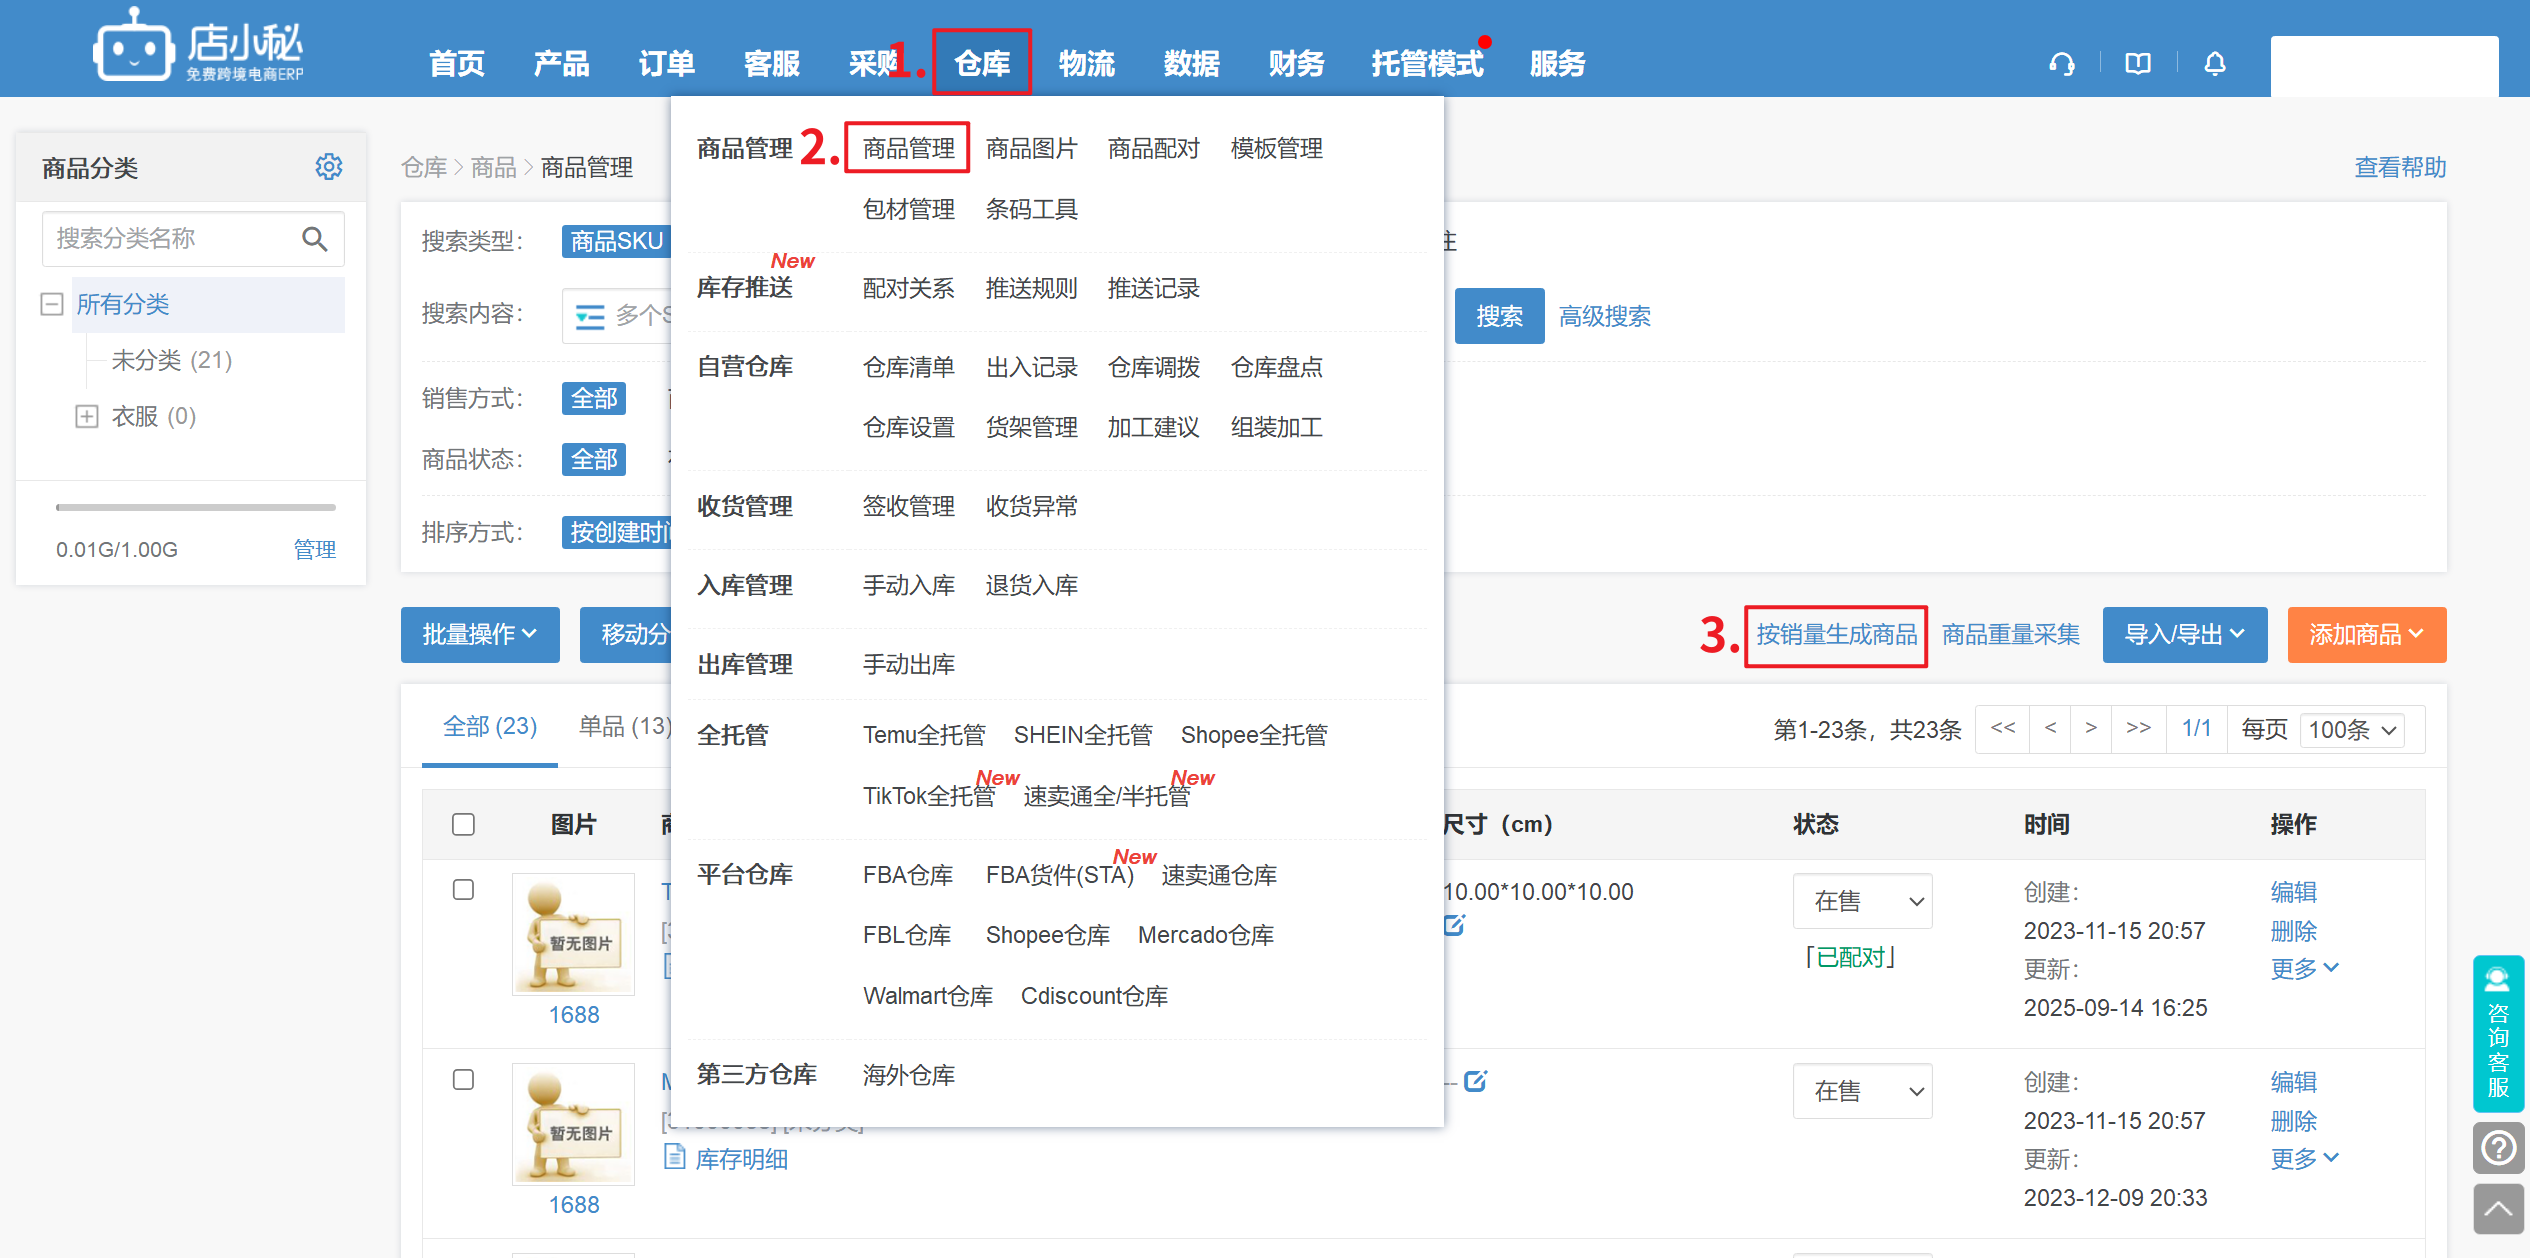Select 商品管理 in the warehouse menu
The width and height of the screenshot is (2530, 1258).
[x=908, y=148]
